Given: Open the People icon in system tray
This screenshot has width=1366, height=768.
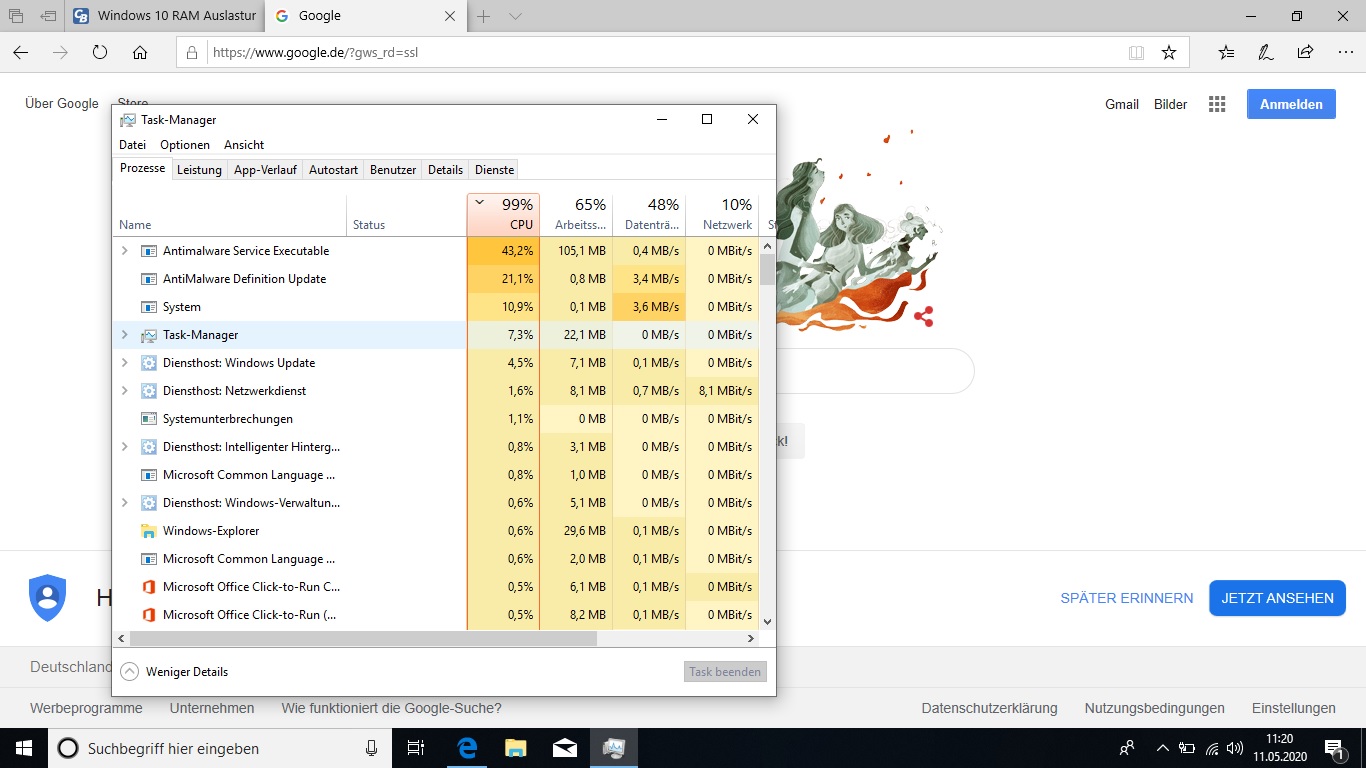Looking at the screenshot, I should click(1127, 748).
